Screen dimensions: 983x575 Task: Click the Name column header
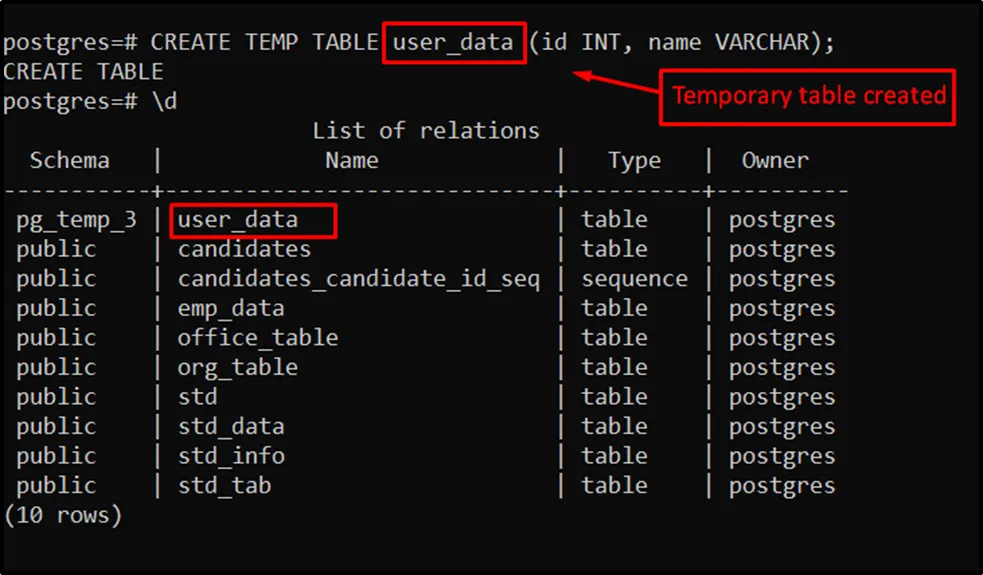[x=352, y=161]
